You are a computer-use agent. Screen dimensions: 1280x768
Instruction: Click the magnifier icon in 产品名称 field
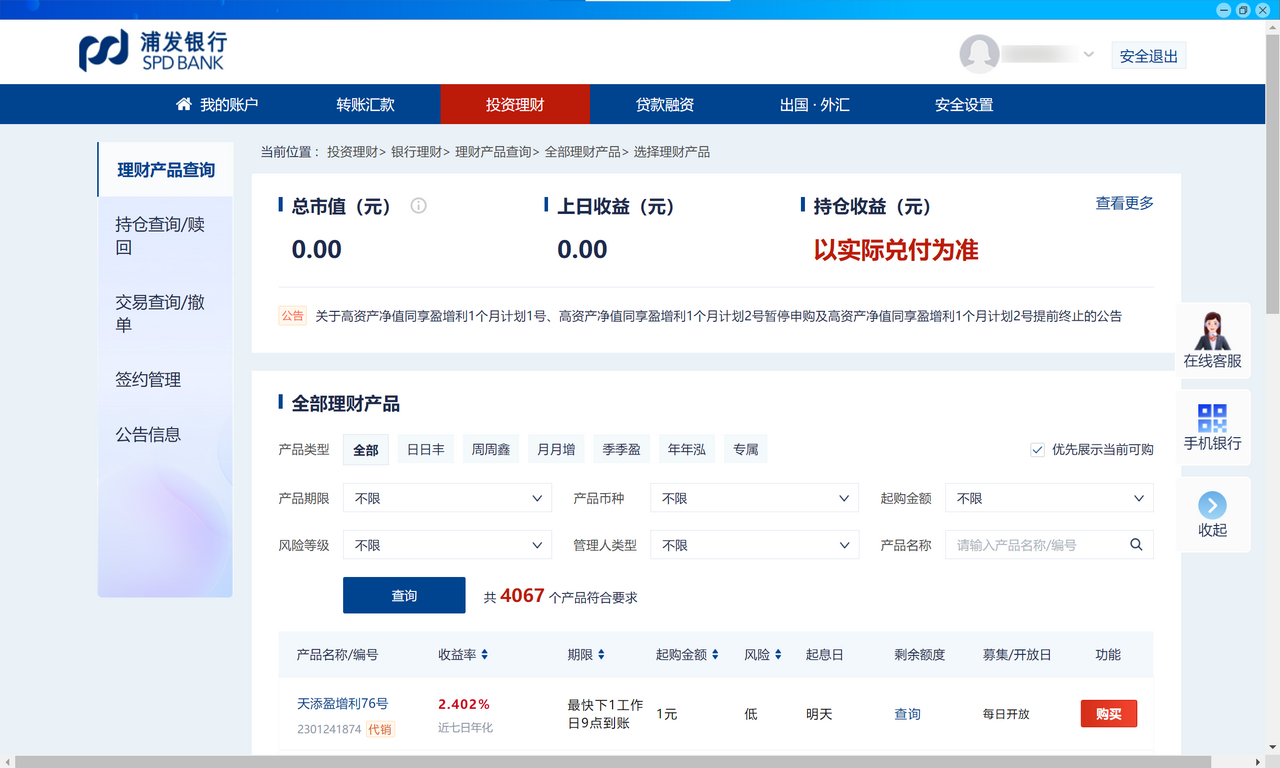tap(1136, 544)
